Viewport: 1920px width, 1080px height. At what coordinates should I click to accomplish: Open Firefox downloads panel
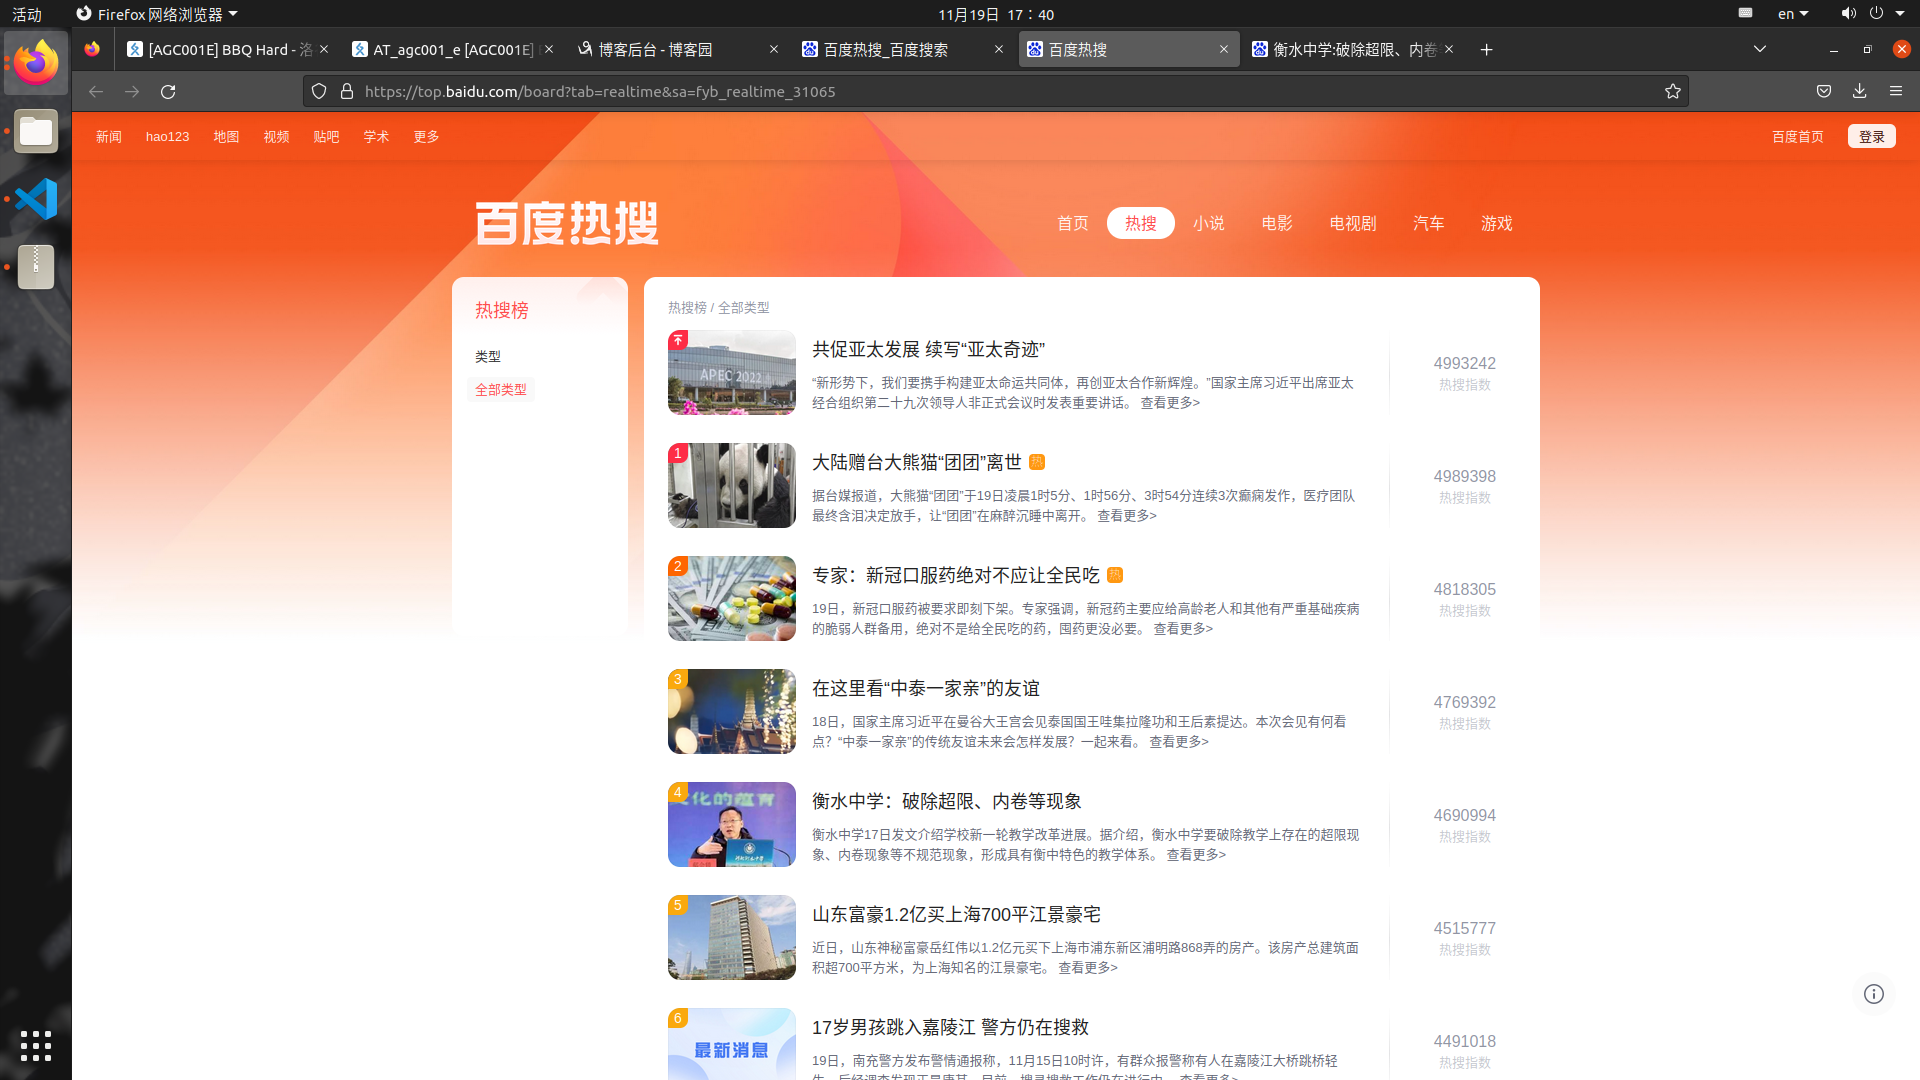(1859, 91)
